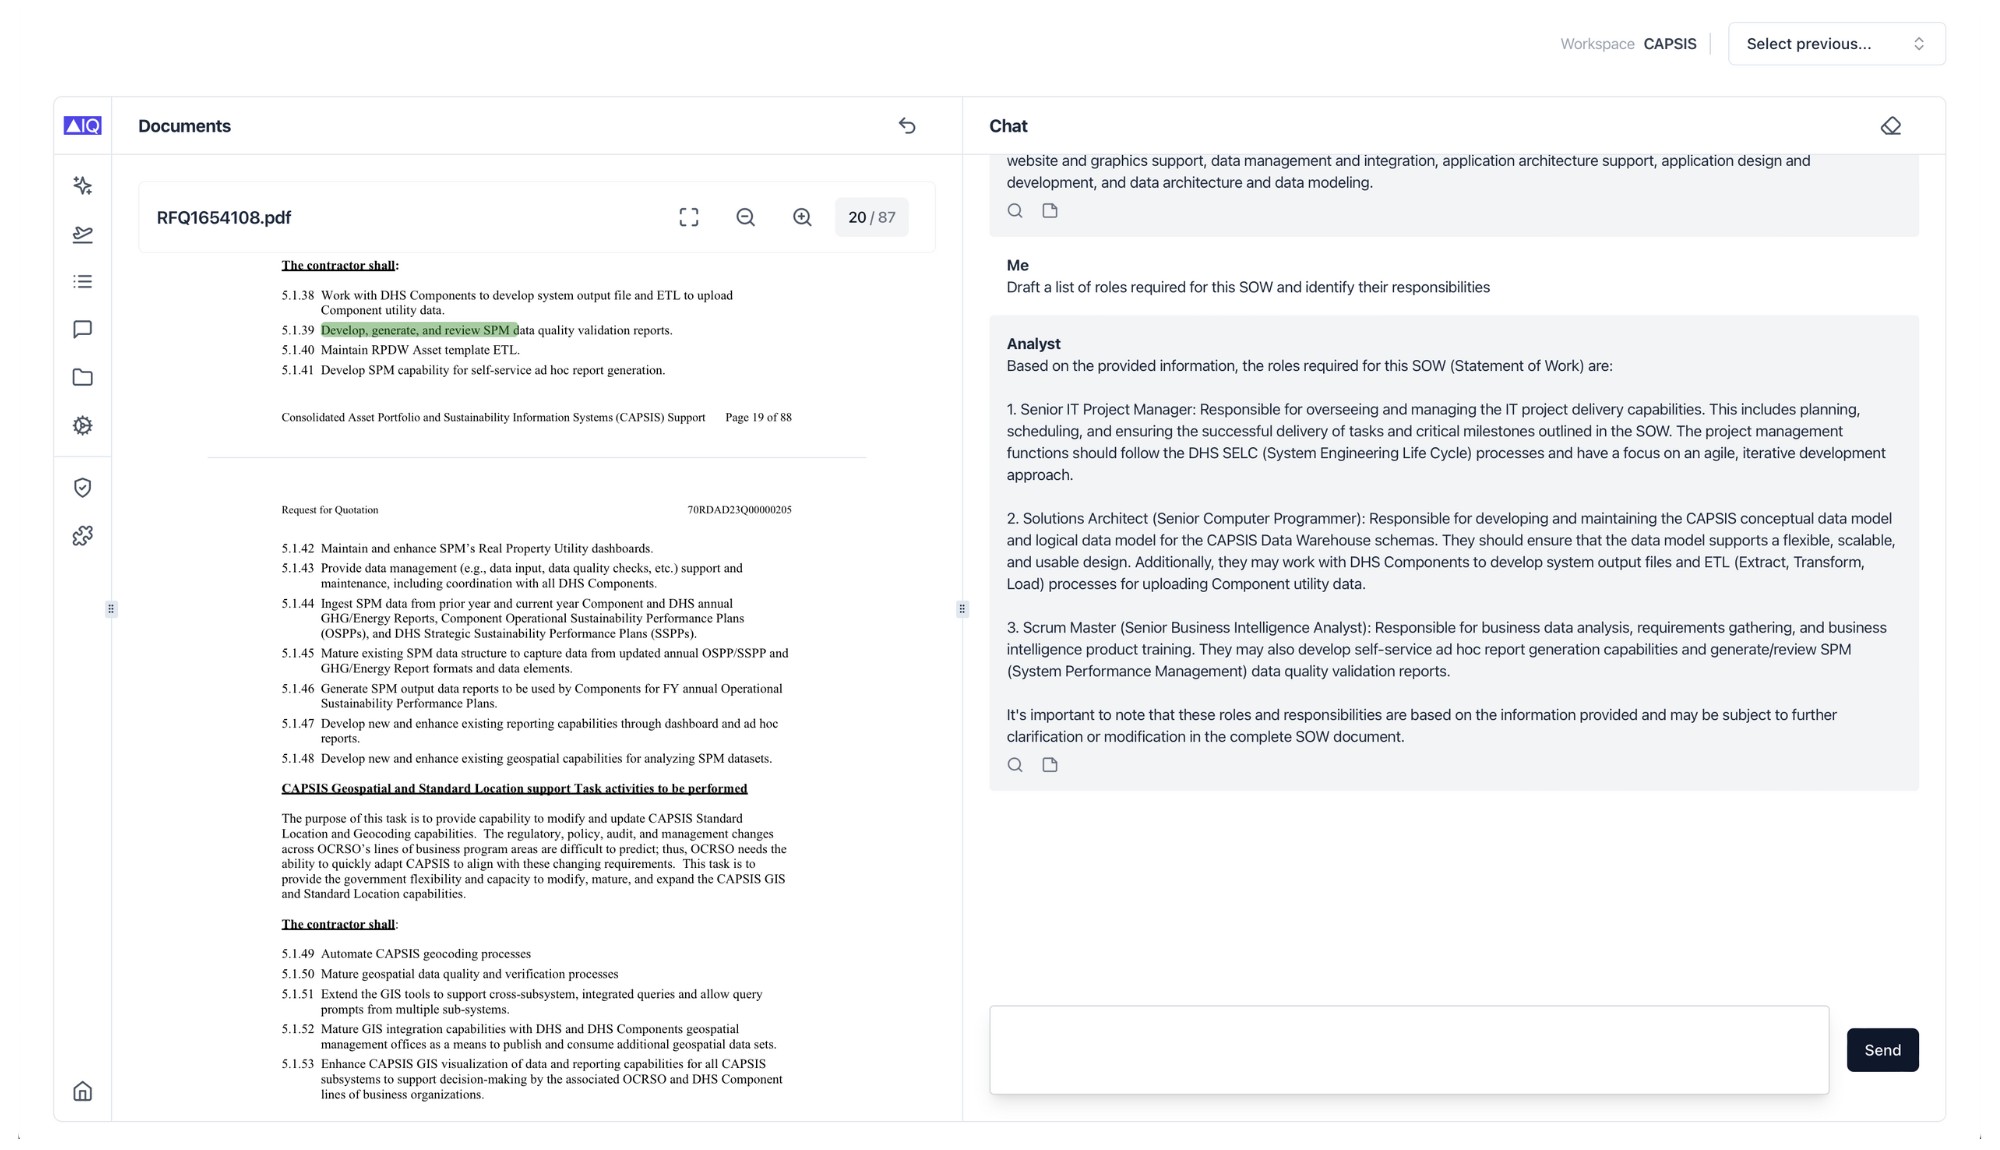Click search icon under latest Analyst response
2000x1150 pixels.
[1015, 765]
